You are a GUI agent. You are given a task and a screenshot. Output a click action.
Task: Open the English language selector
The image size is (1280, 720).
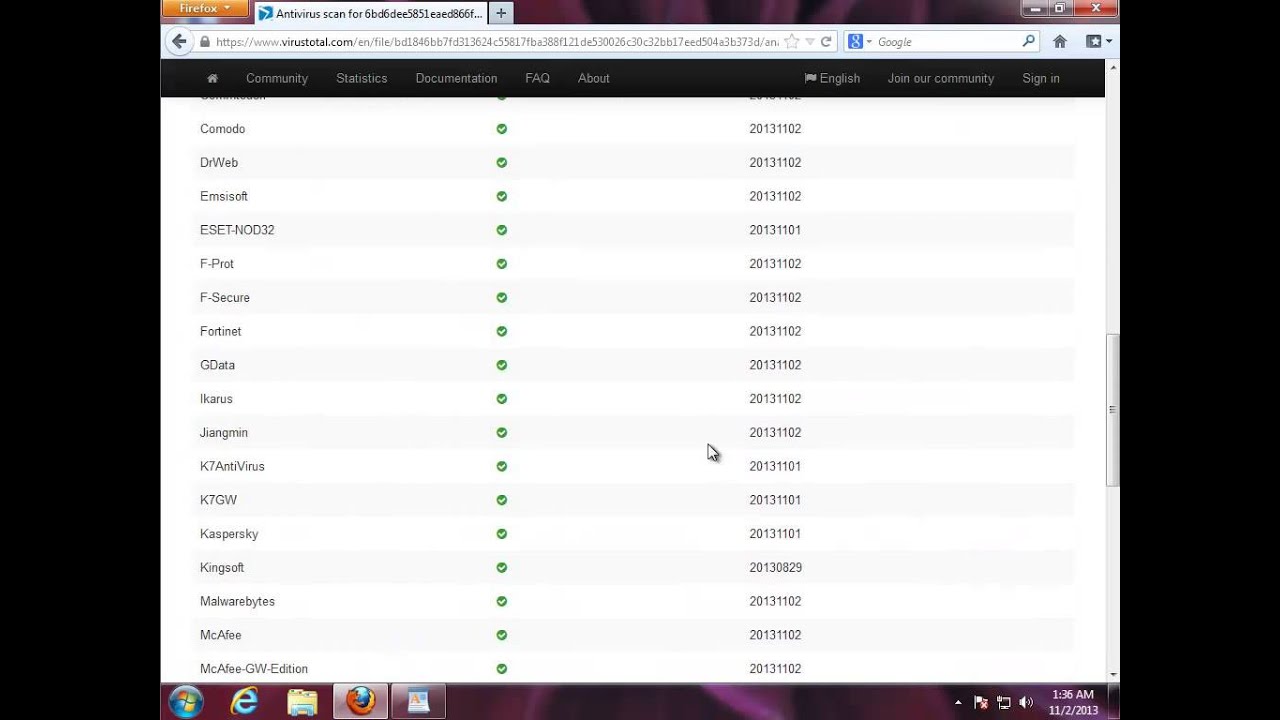click(x=832, y=78)
